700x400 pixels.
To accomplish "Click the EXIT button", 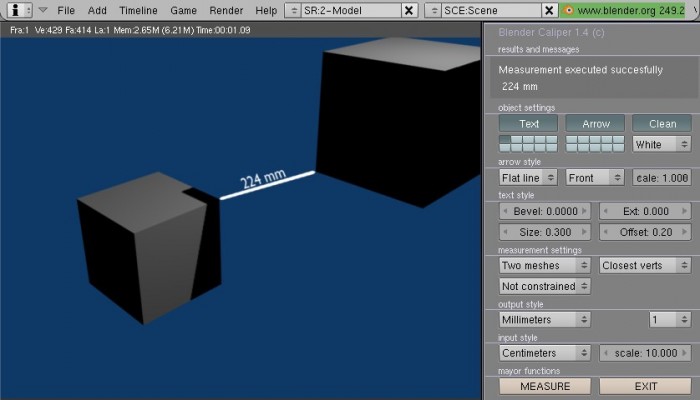I will coord(645,386).
